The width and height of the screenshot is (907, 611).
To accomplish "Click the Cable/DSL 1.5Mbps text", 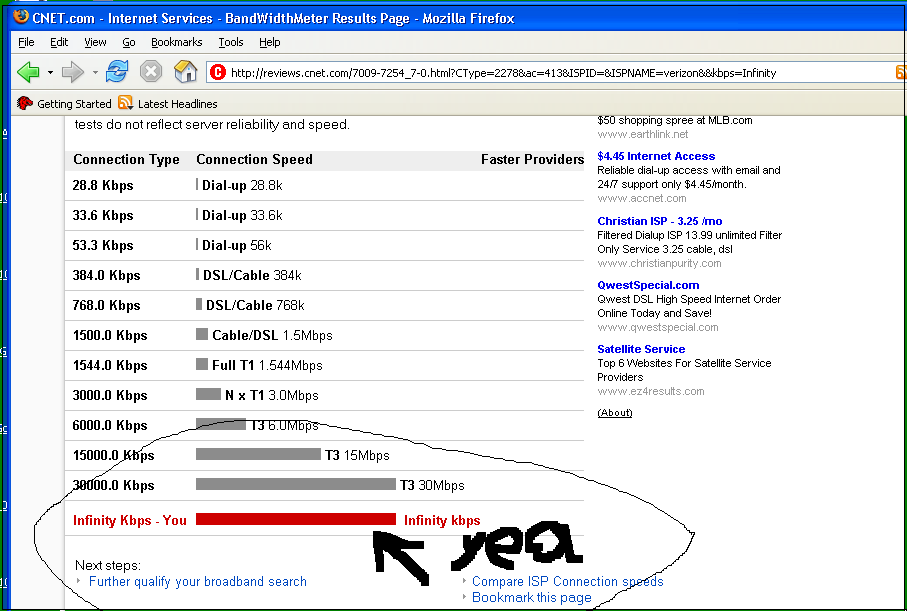I will pyautogui.click(x=272, y=336).
